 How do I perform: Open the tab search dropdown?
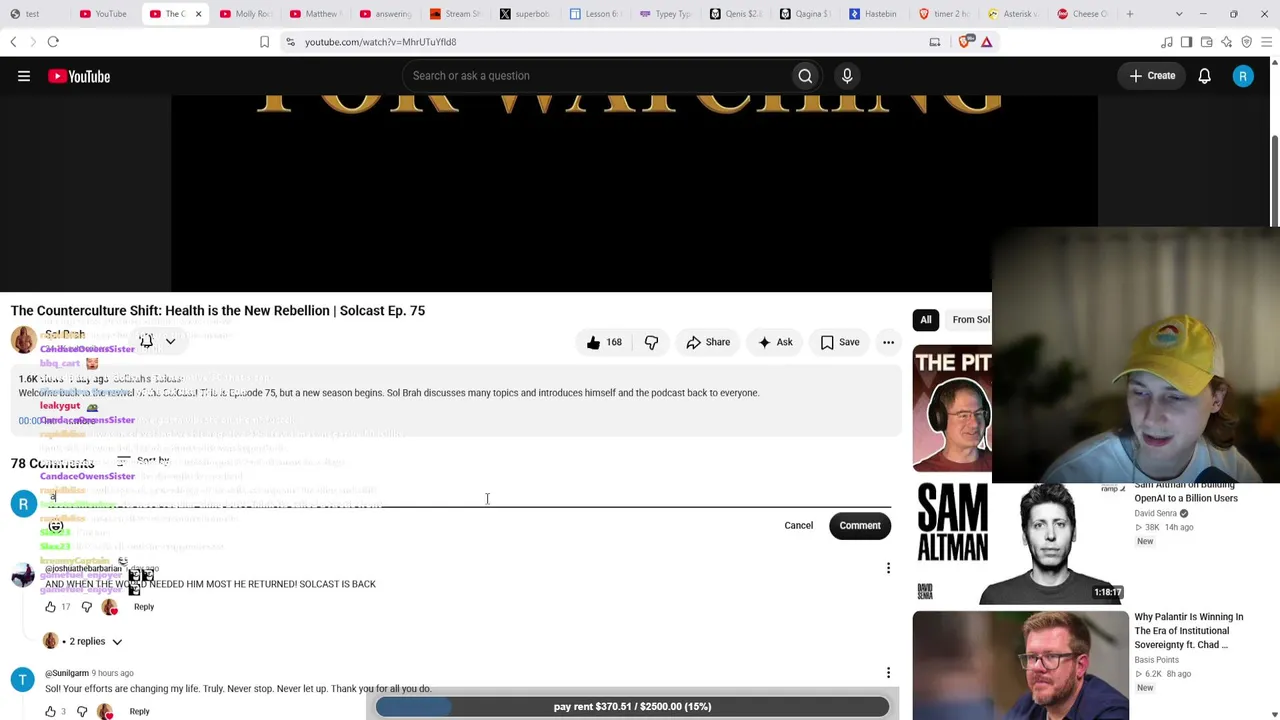[x=1179, y=14]
